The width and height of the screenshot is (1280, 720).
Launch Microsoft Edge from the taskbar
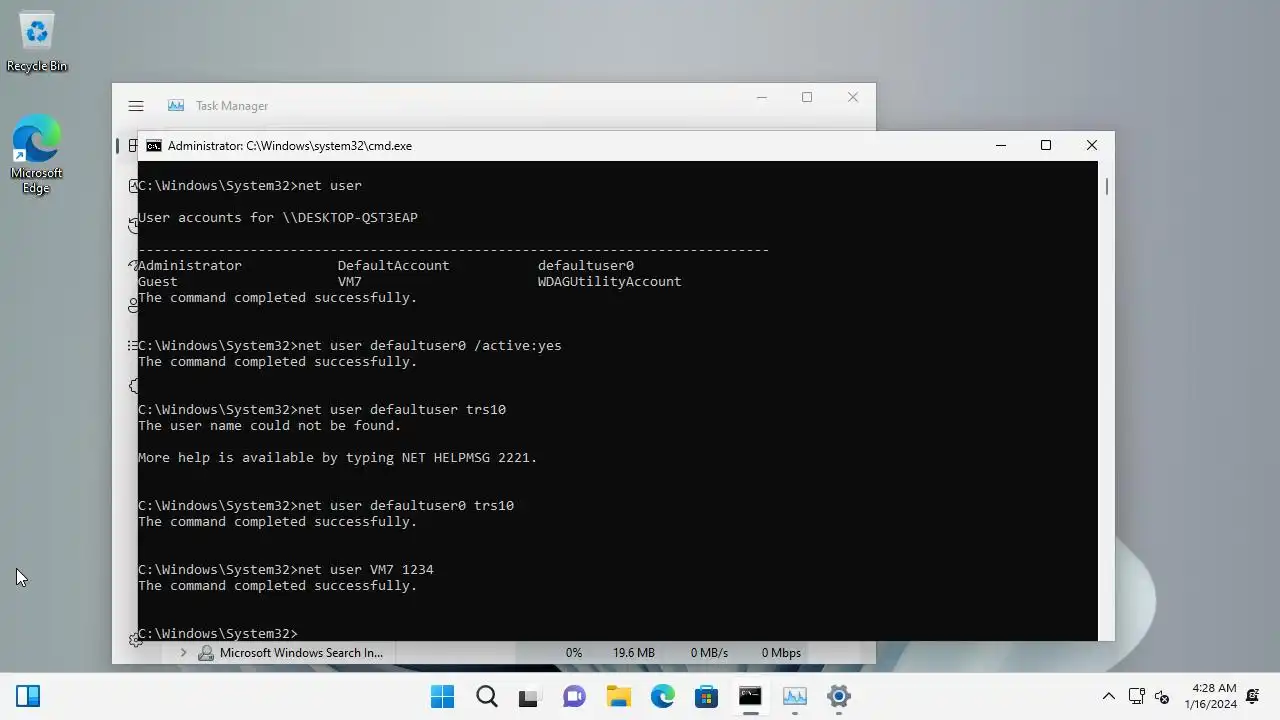[x=663, y=696]
